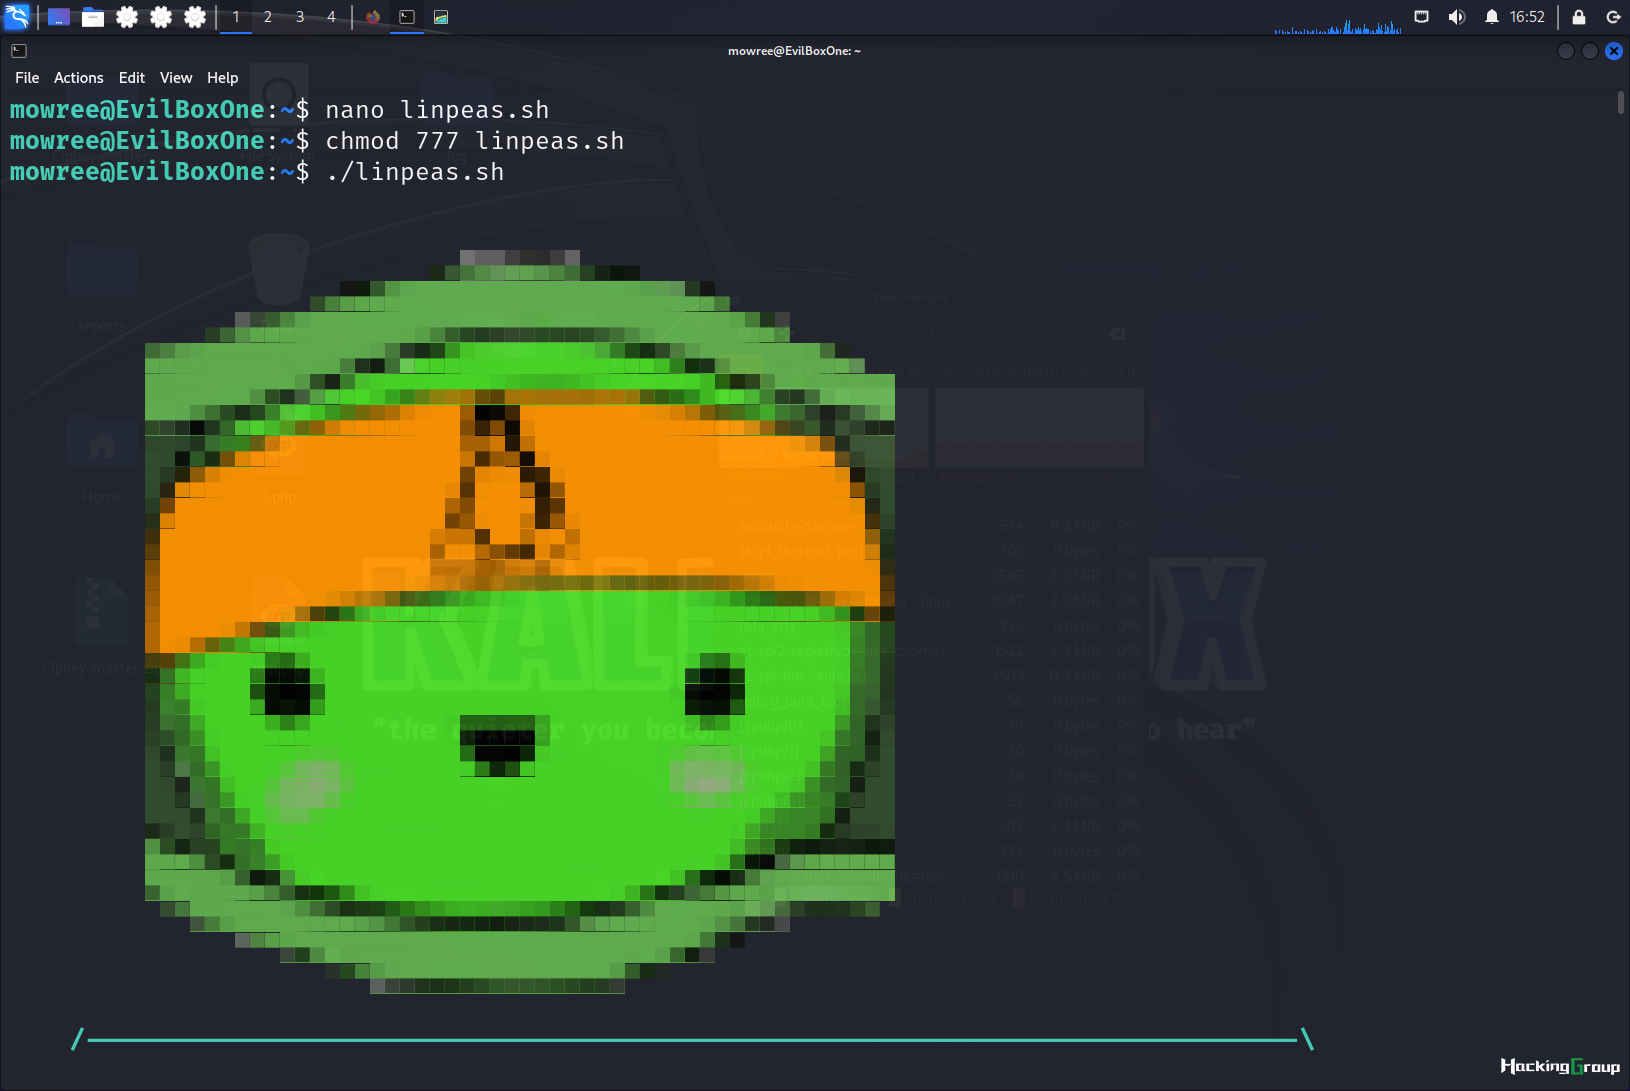Switch to workspace 3

300,17
